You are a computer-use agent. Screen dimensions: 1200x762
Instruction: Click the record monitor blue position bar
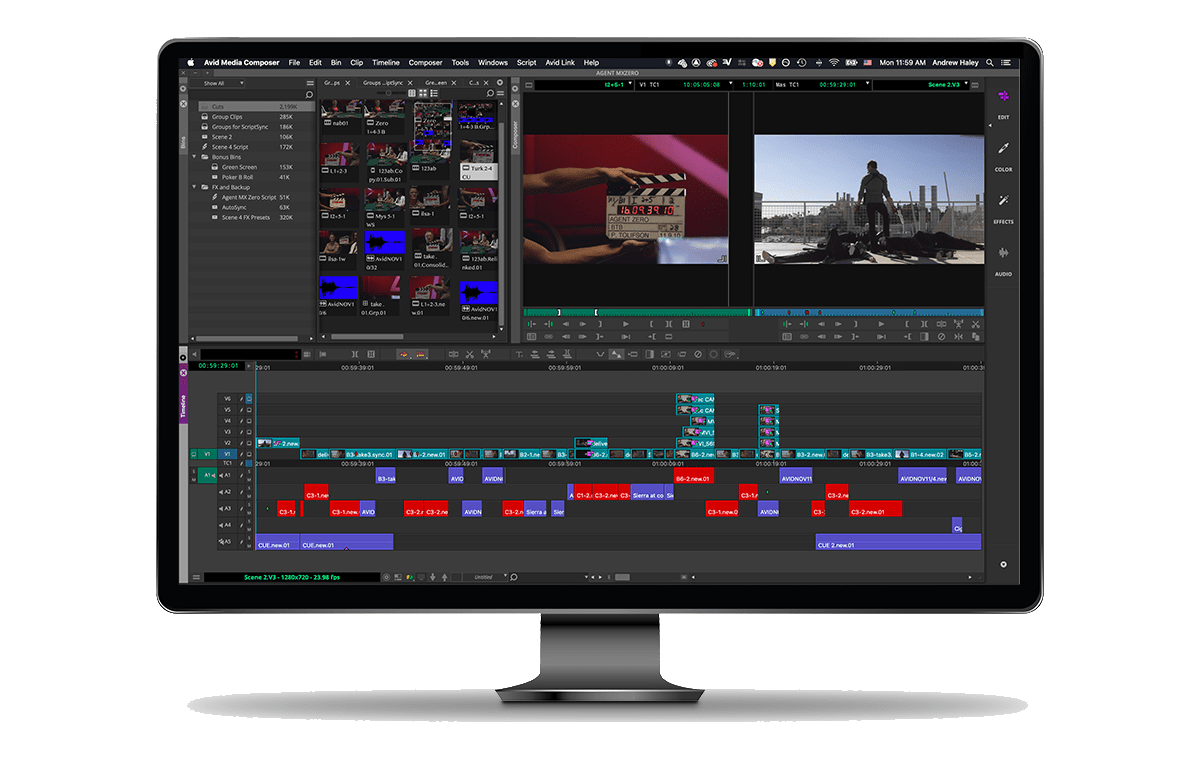coord(868,312)
